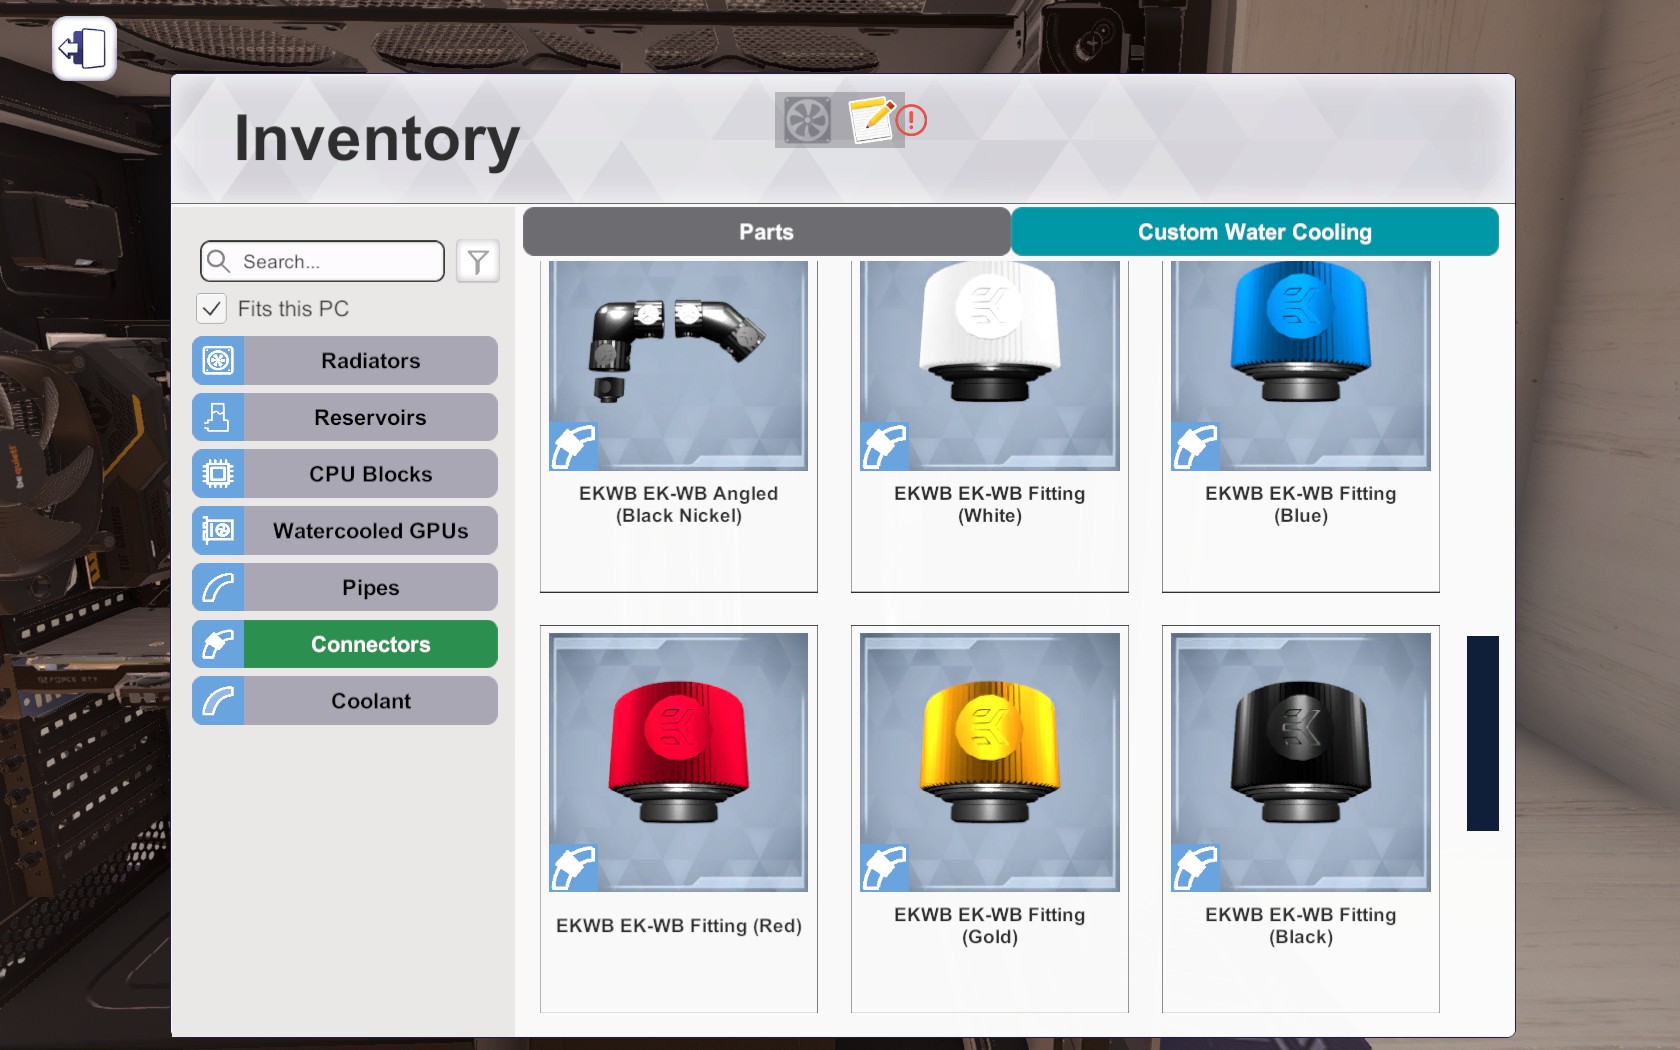Click connector badge on Angled Black Nickel item
Image resolution: width=1680 pixels, height=1050 pixels.
(x=574, y=446)
